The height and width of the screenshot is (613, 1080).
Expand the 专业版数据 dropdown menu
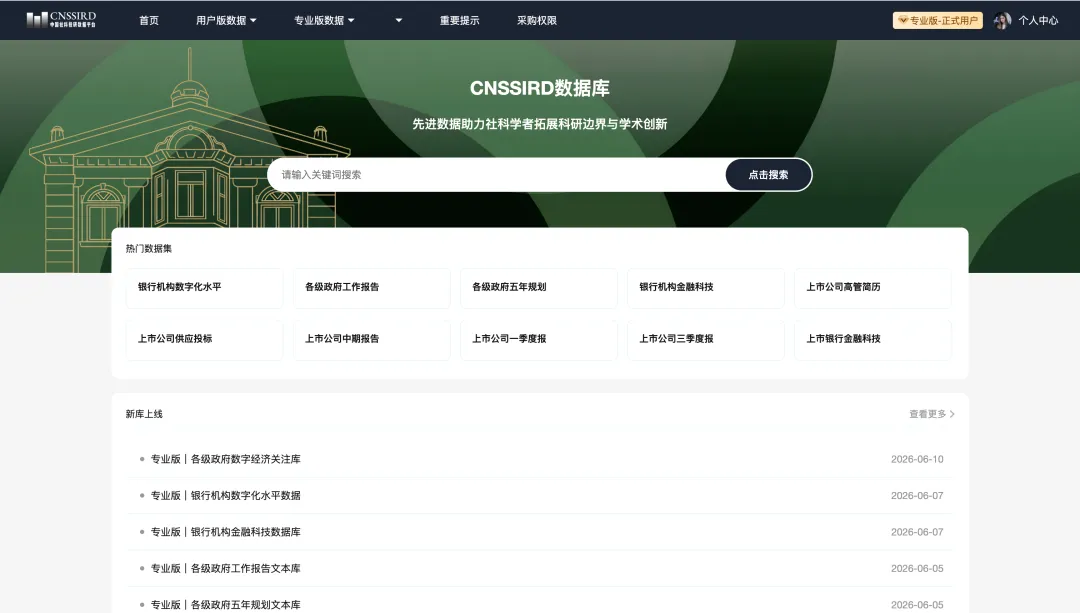click(x=324, y=21)
